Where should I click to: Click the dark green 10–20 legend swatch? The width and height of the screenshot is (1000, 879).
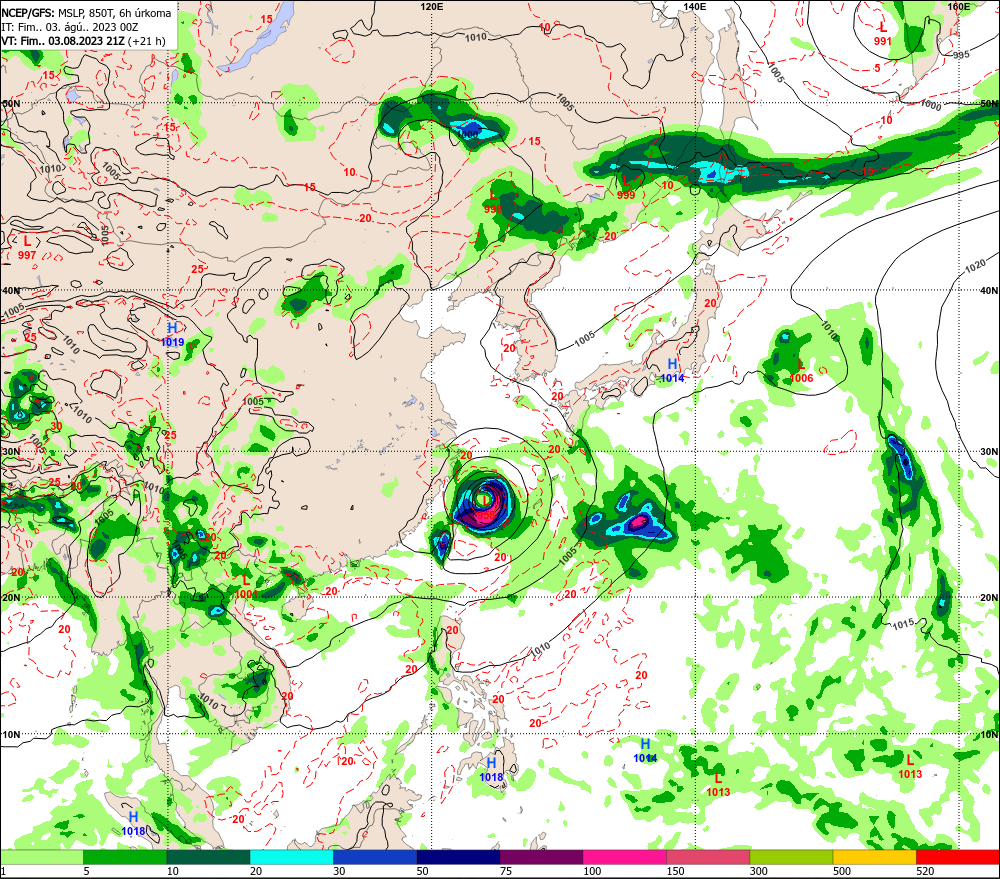coord(208,857)
